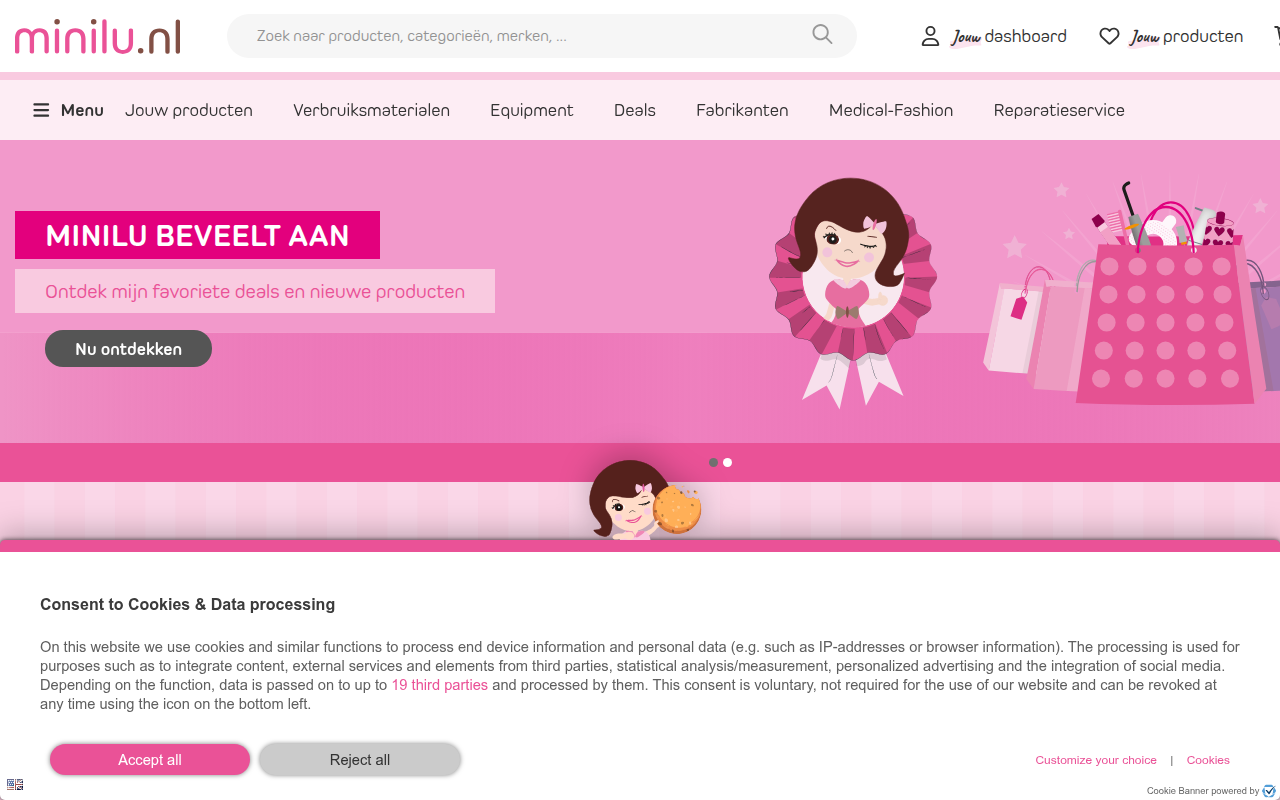Go to the Deals tab

(x=635, y=110)
